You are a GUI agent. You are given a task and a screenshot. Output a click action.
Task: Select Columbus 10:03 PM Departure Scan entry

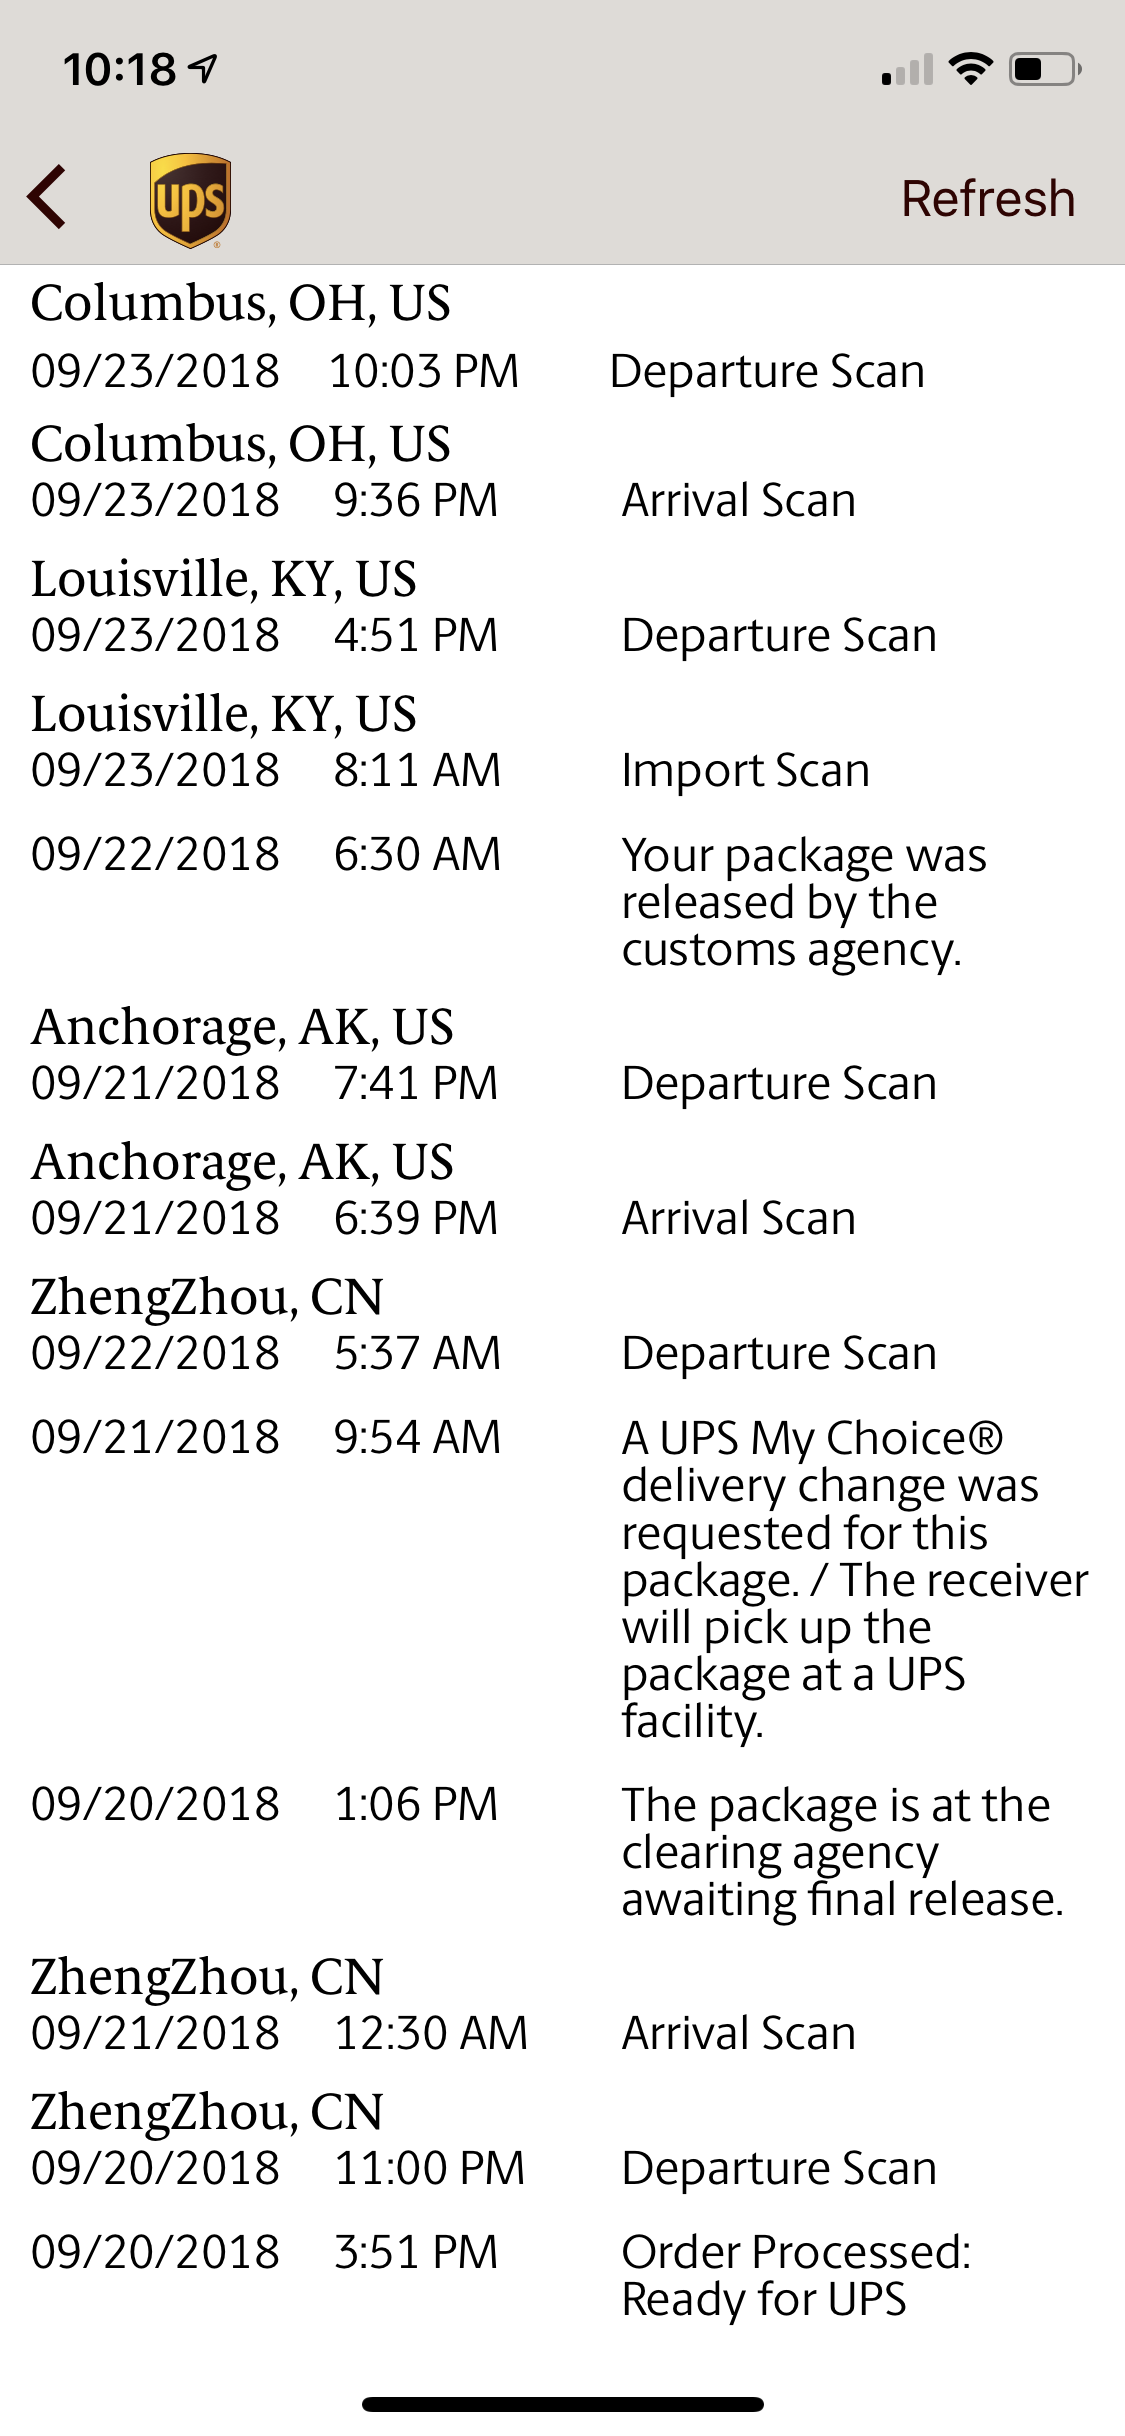point(562,337)
